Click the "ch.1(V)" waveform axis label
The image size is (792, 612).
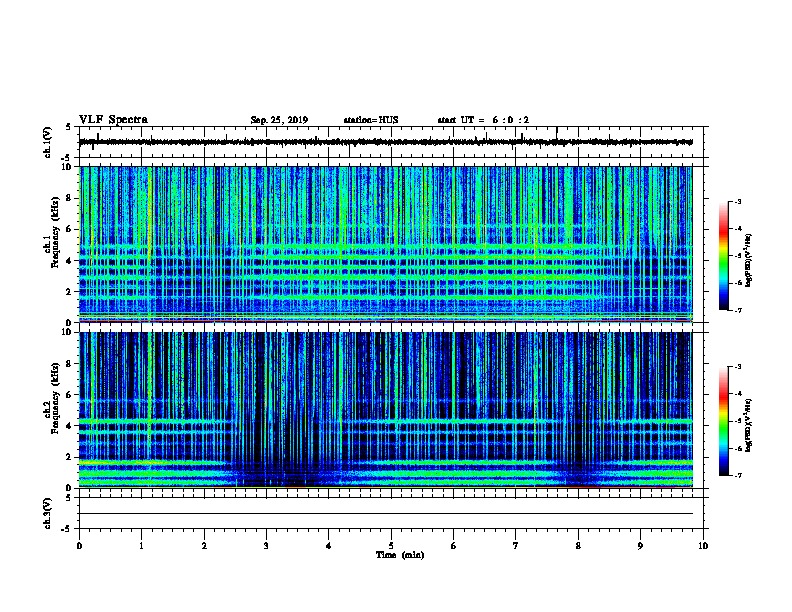pyautogui.click(x=48, y=142)
